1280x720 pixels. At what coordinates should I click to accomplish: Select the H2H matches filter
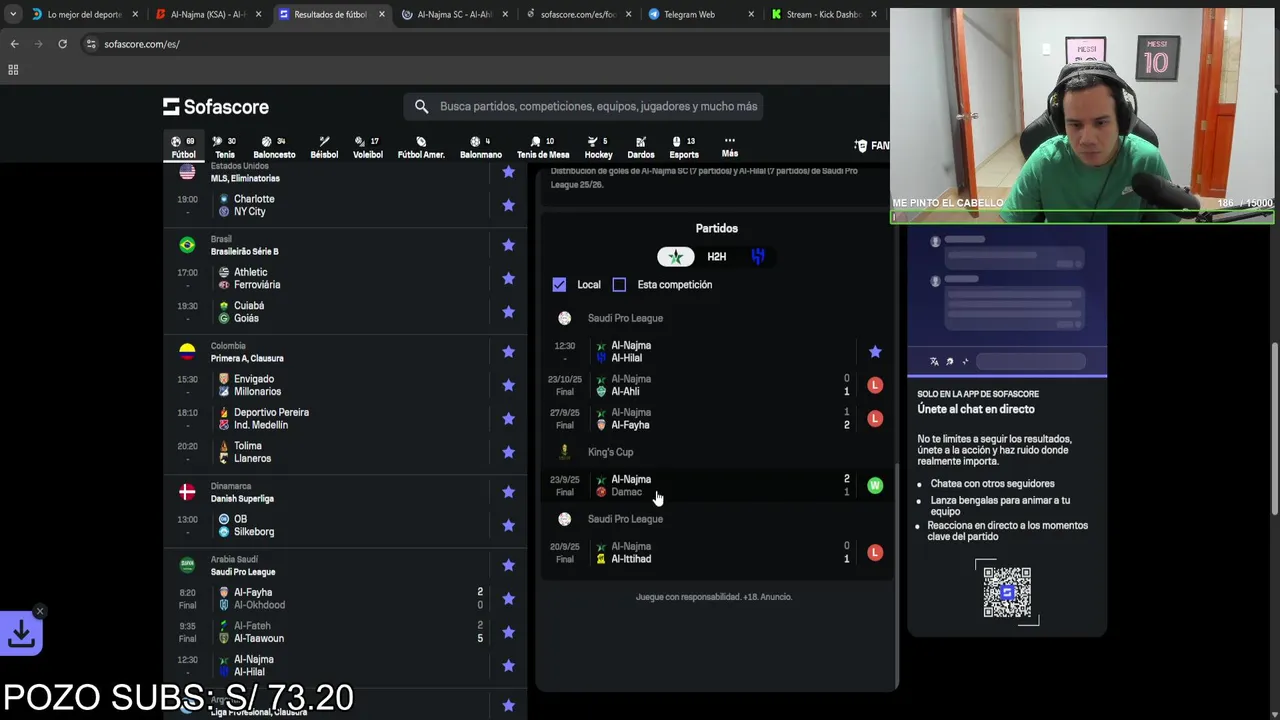coord(717,257)
